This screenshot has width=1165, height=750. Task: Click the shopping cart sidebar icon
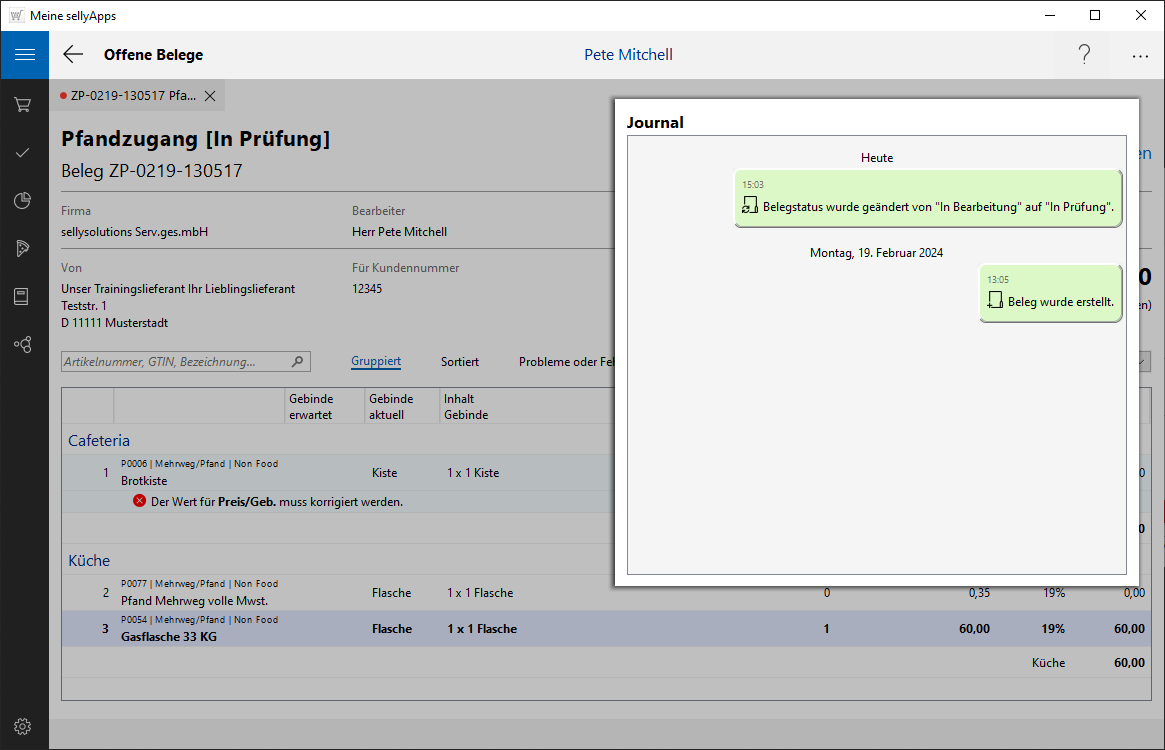[23, 104]
